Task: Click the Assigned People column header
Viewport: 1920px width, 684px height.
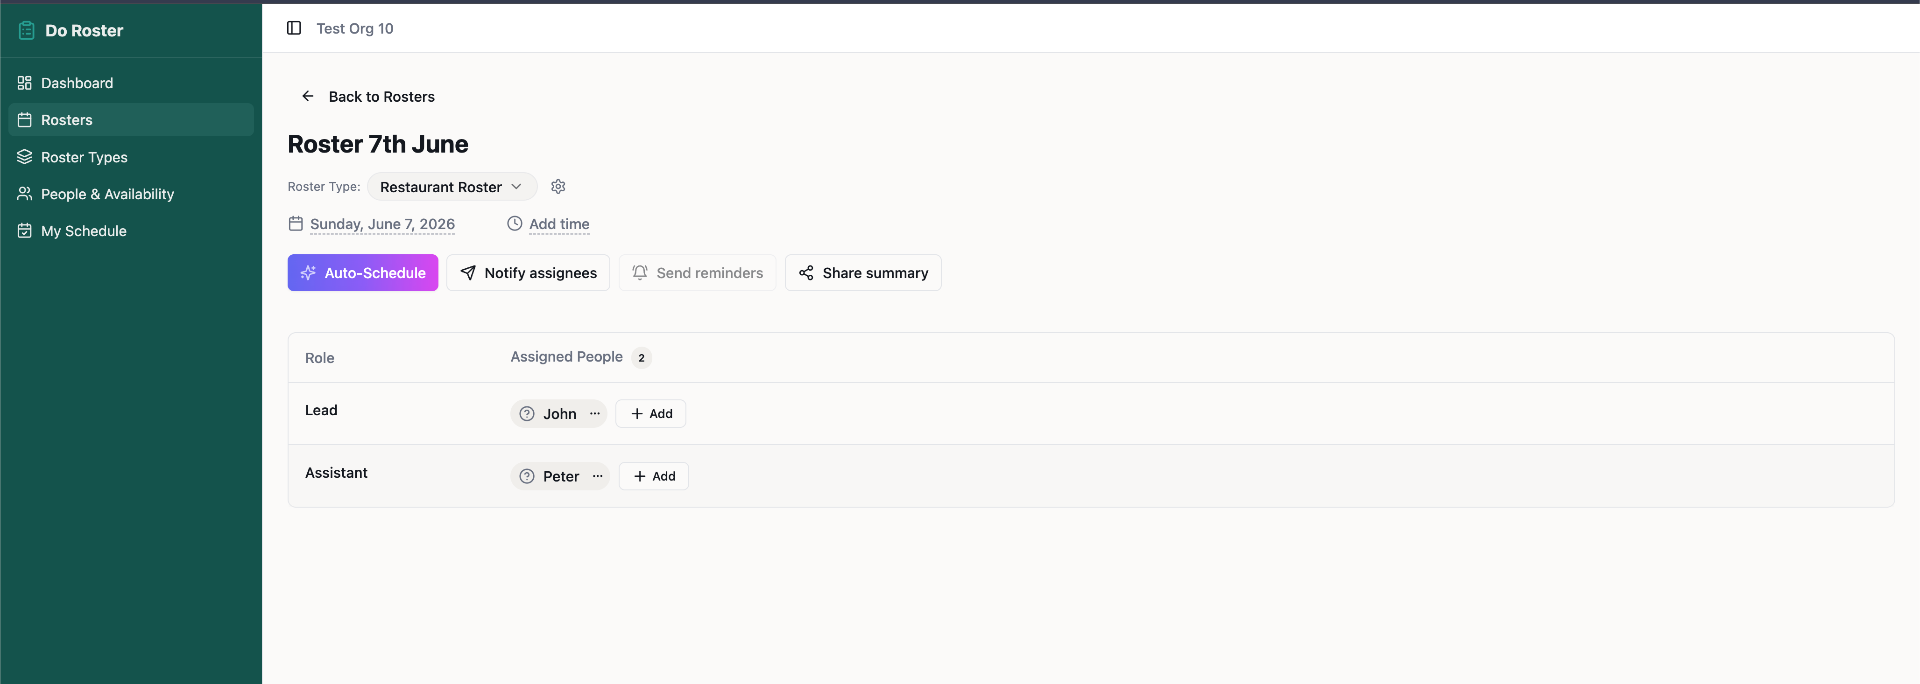Action: coord(567,357)
